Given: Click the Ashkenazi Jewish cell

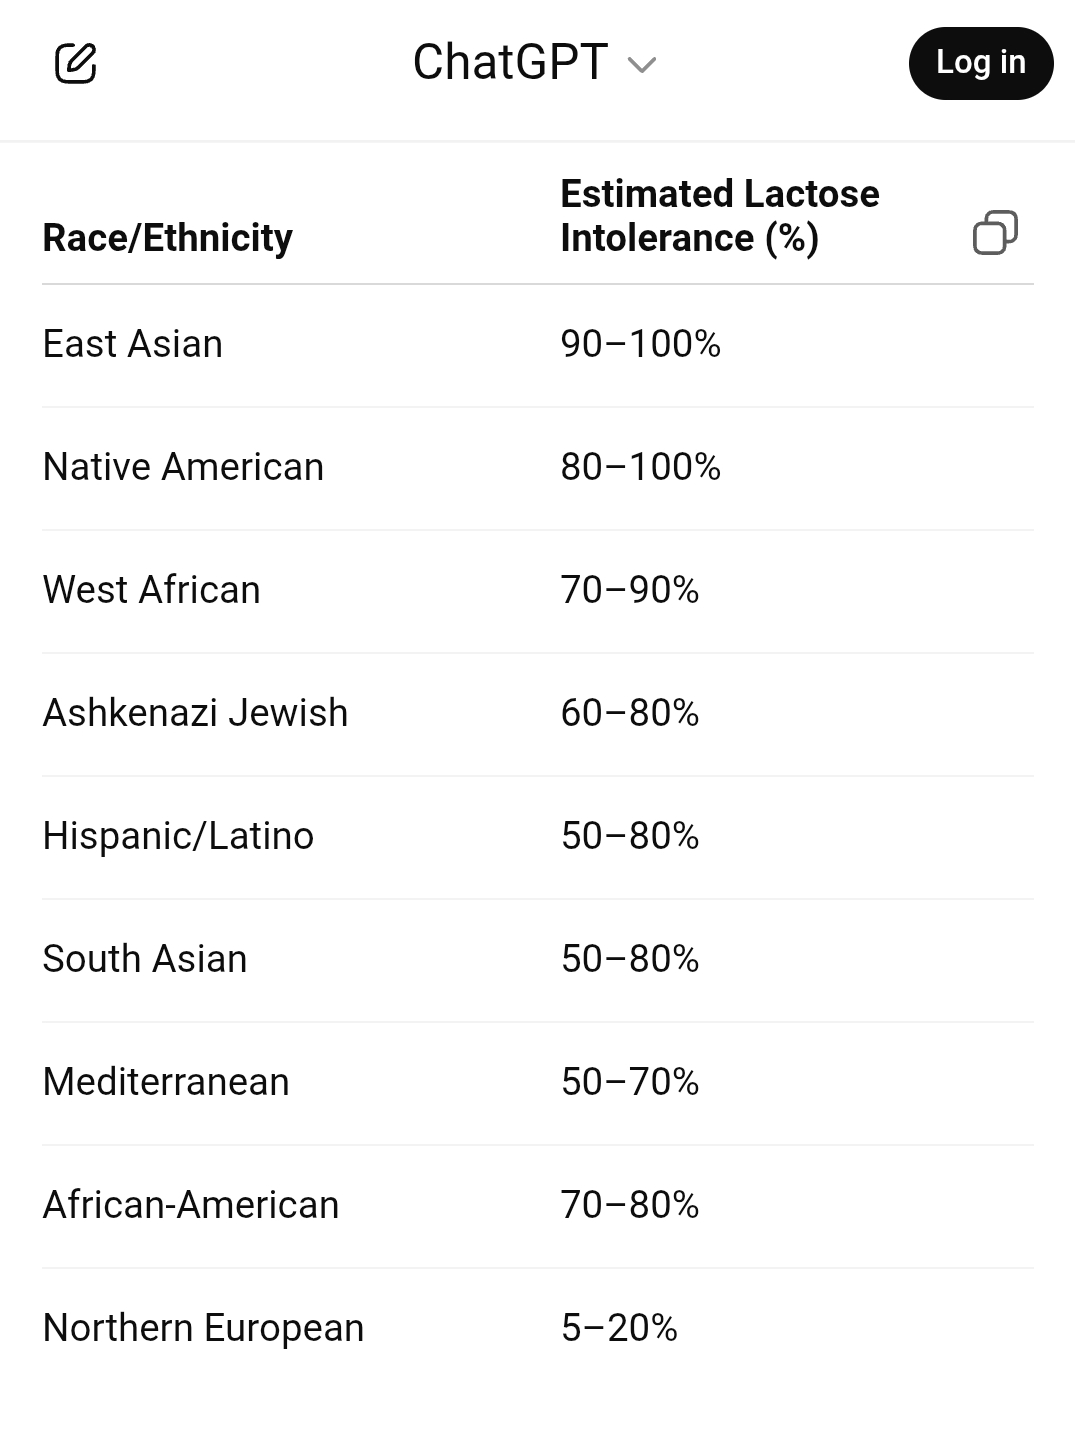Looking at the screenshot, I should [195, 713].
